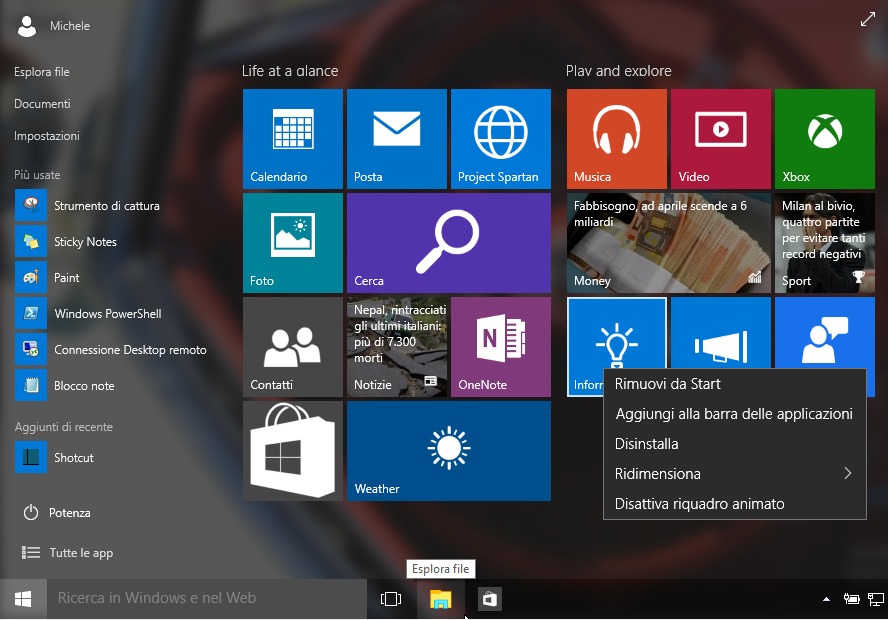The width and height of the screenshot is (888, 620).
Task: Select Aggiungi alla barra delle applicazioni
Action: point(734,414)
